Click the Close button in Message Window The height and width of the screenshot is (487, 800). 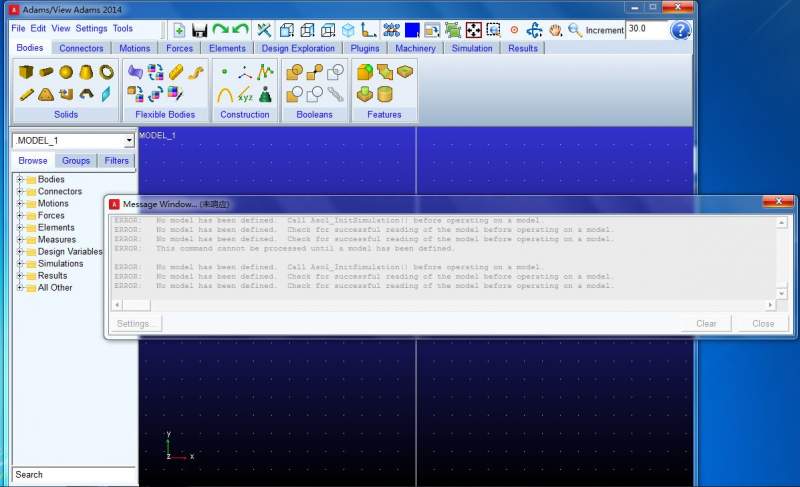pos(763,323)
